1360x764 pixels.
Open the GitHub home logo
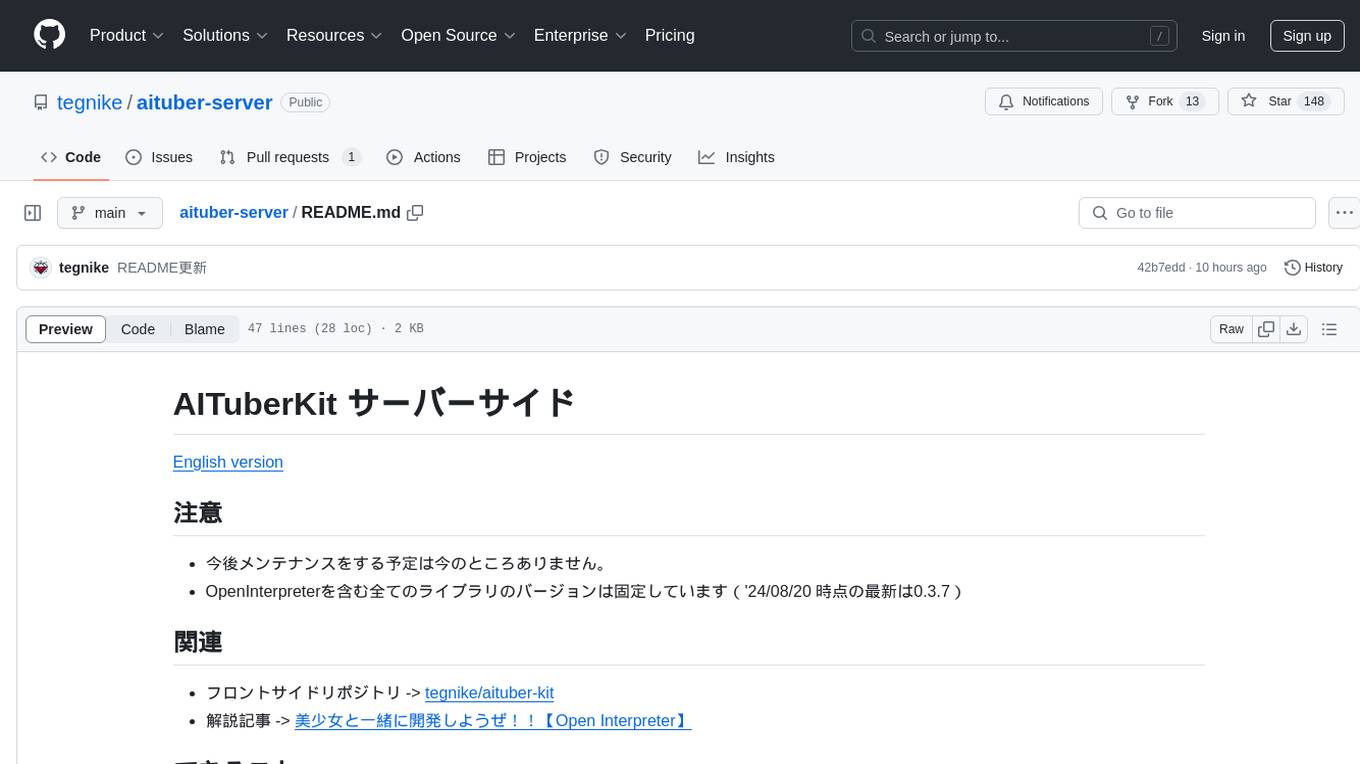coord(49,35)
